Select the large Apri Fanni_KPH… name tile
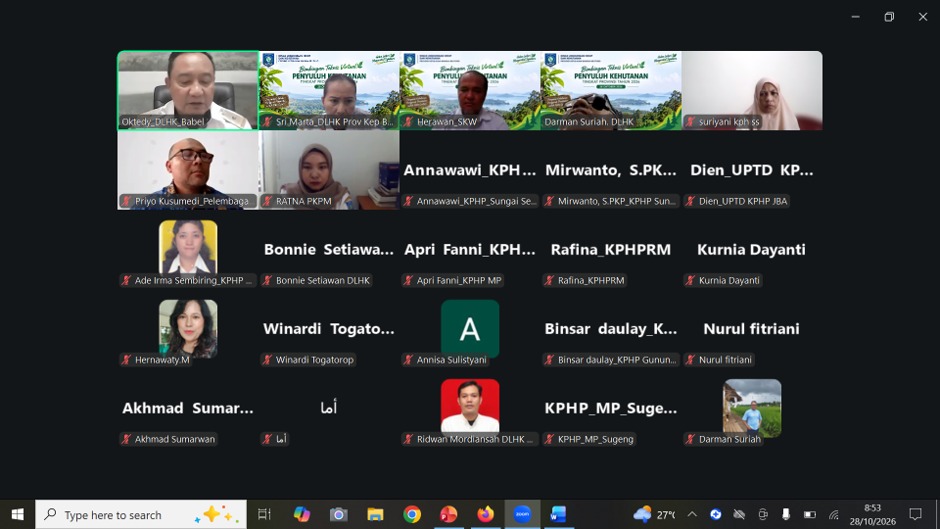 tap(469, 250)
